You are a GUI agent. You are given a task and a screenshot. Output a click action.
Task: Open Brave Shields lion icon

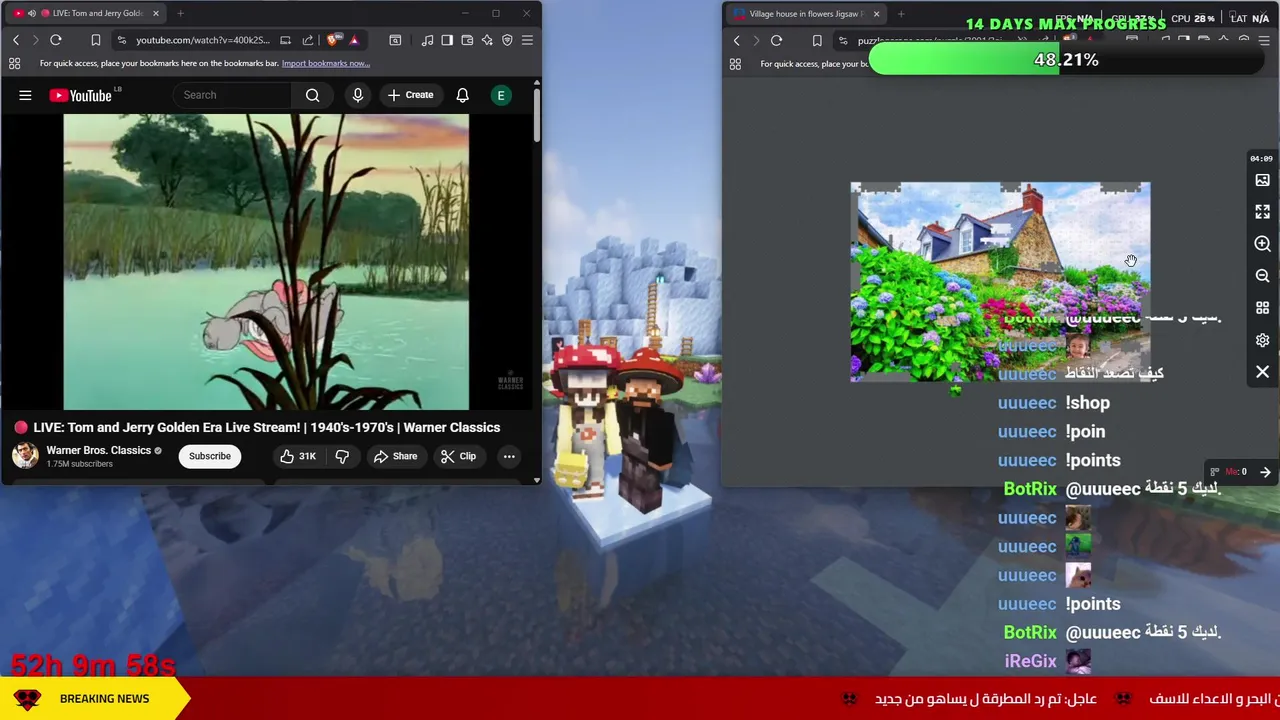pos(333,40)
